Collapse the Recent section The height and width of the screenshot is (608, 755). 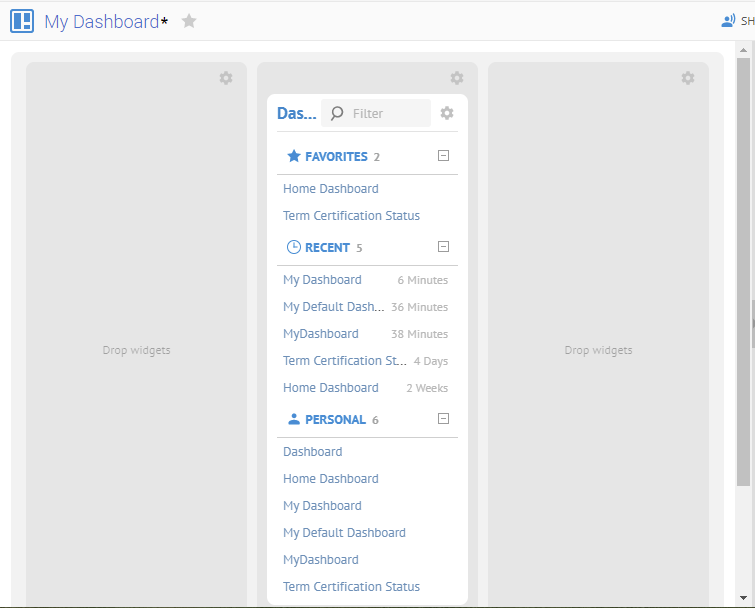click(x=444, y=247)
